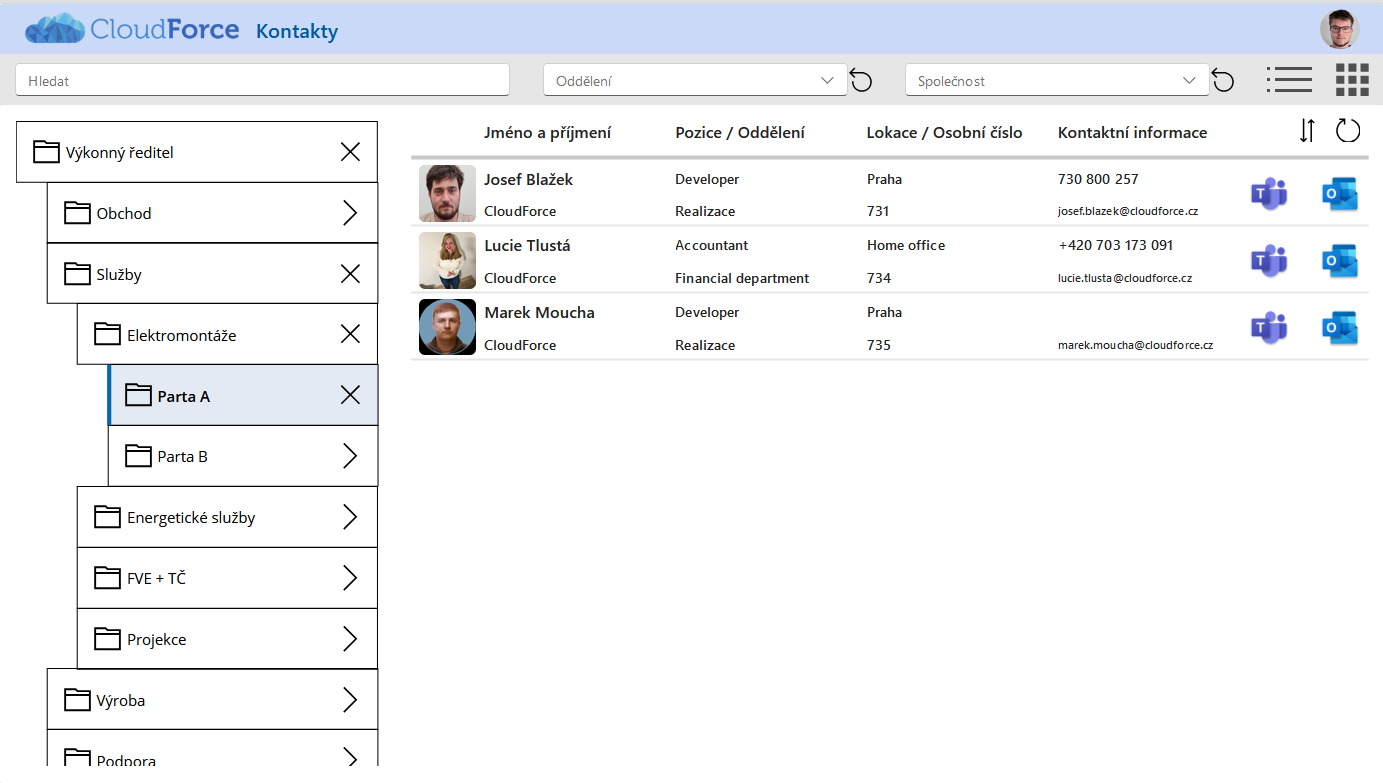The height and width of the screenshot is (783, 1383).
Task: Open the Oddělení dropdown
Action: coord(695,81)
